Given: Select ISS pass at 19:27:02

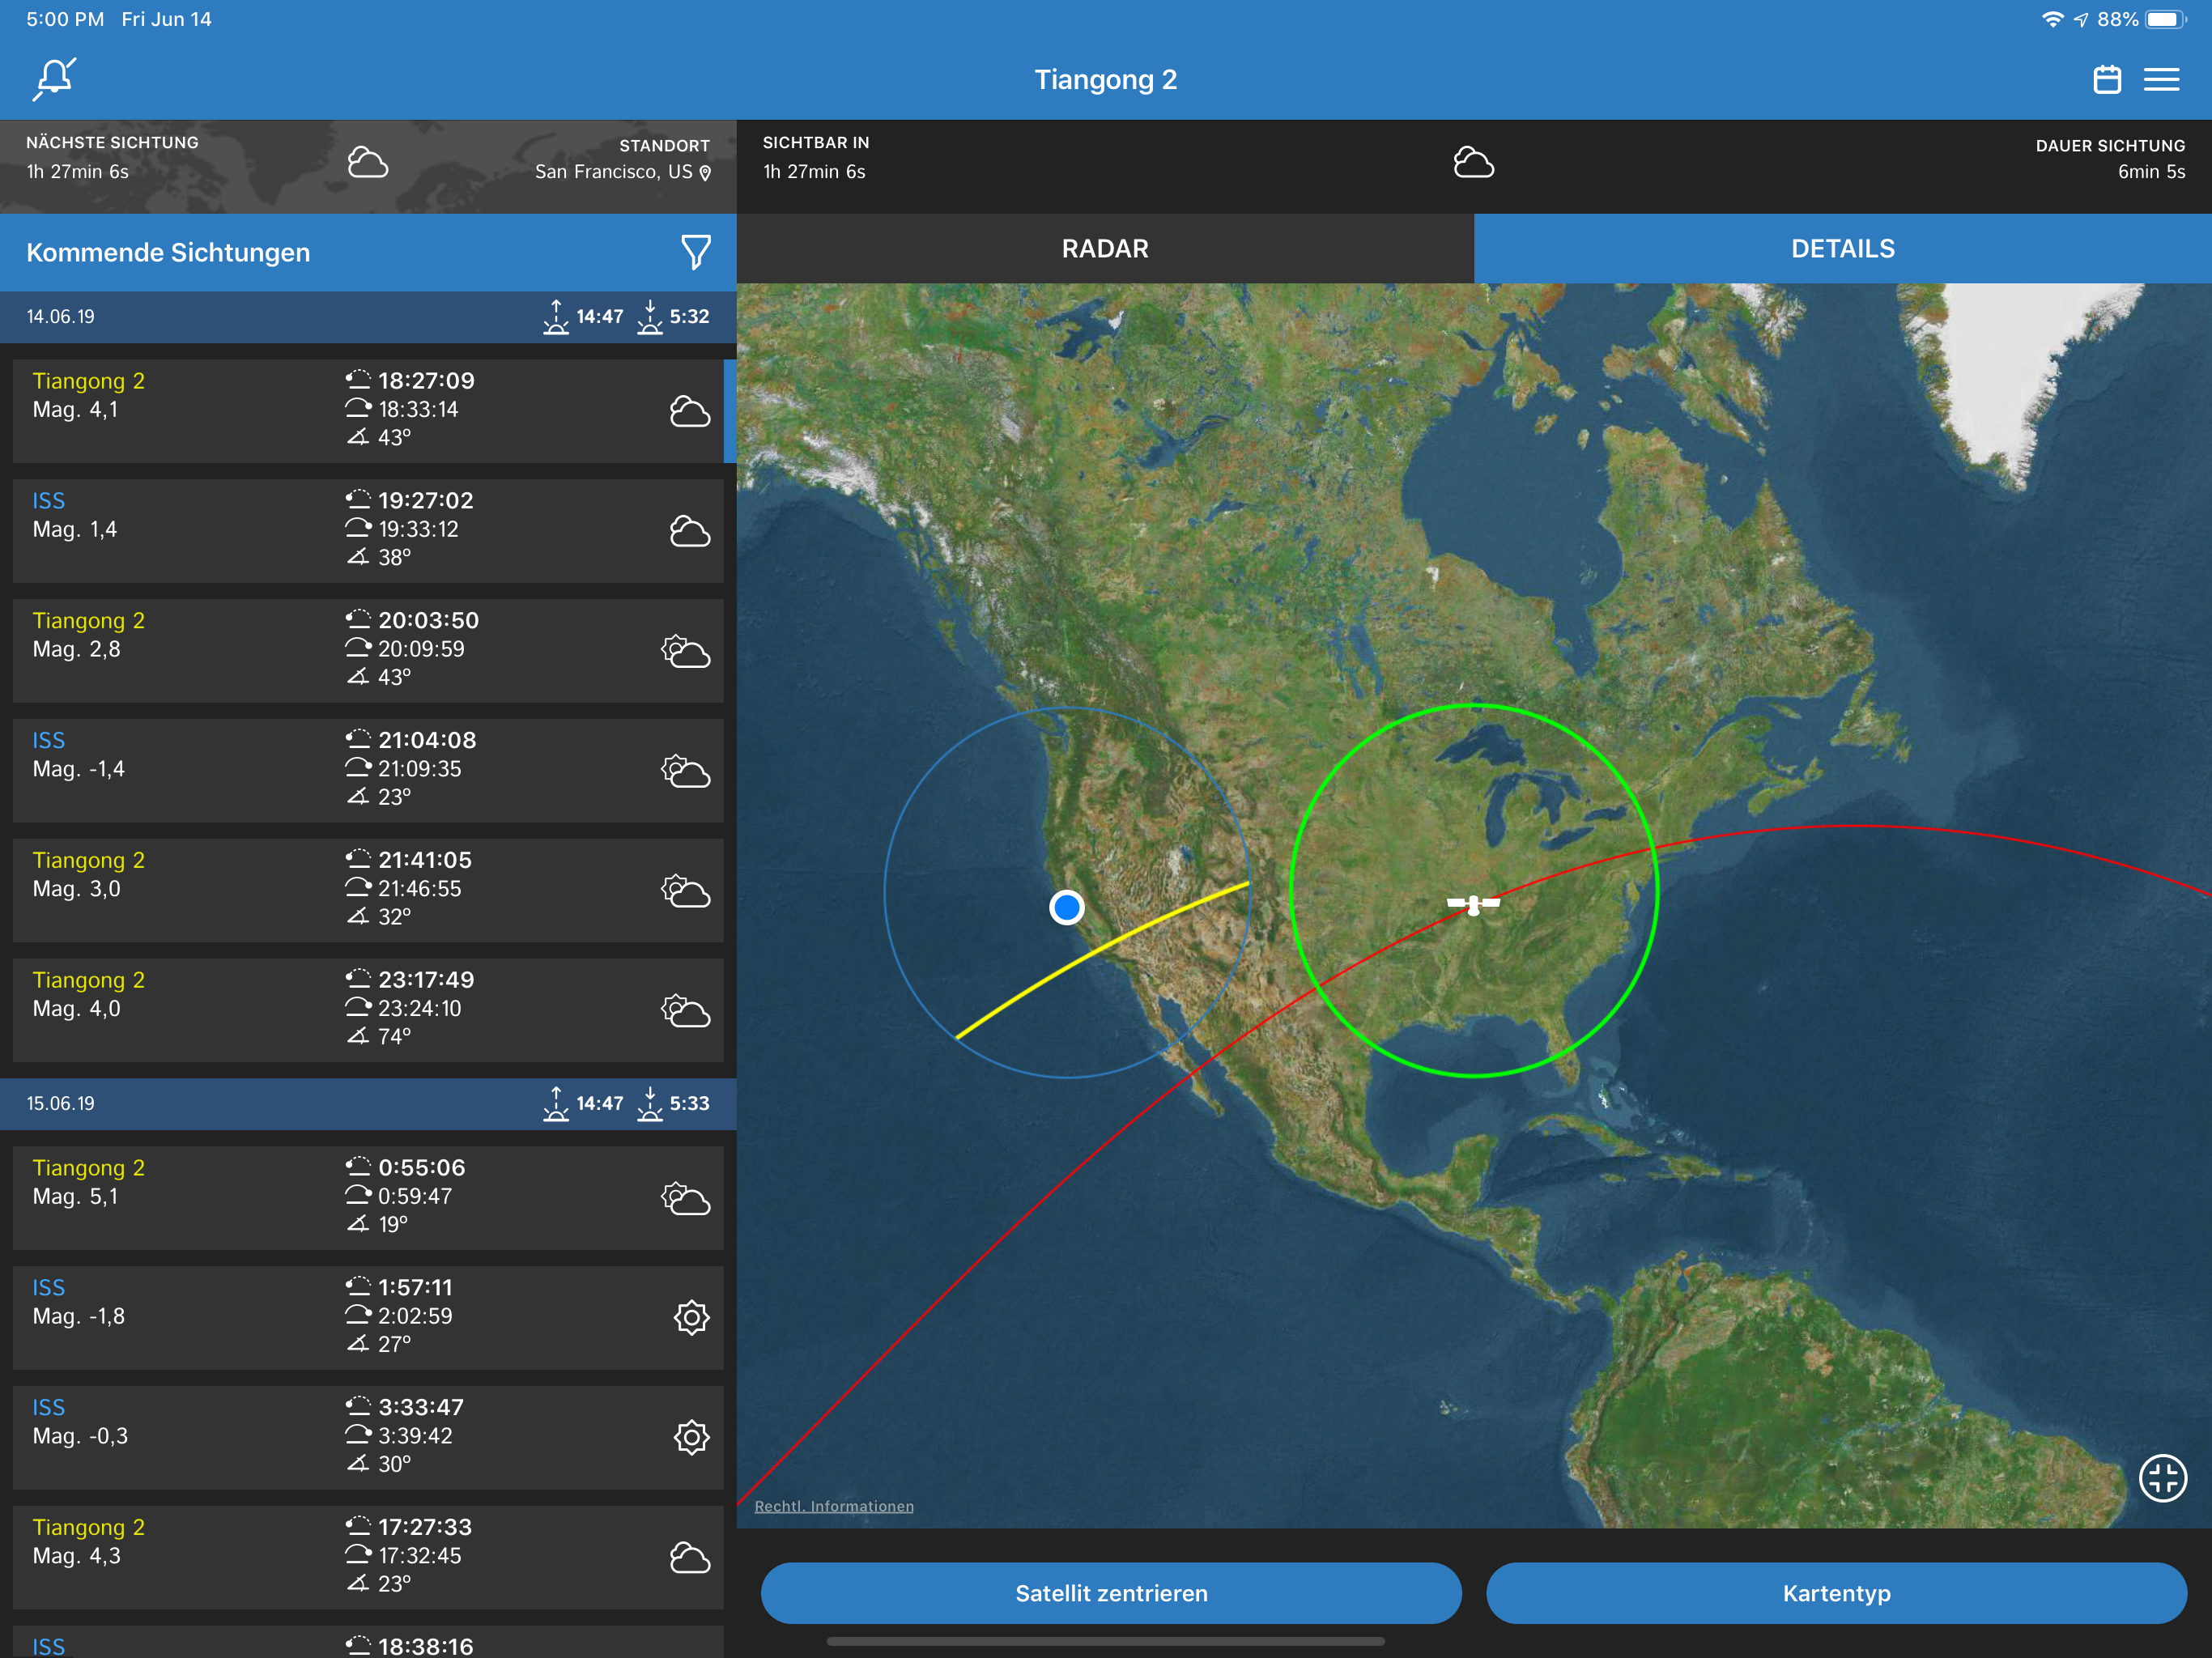Looking at the screenshot, I should 368,531.
